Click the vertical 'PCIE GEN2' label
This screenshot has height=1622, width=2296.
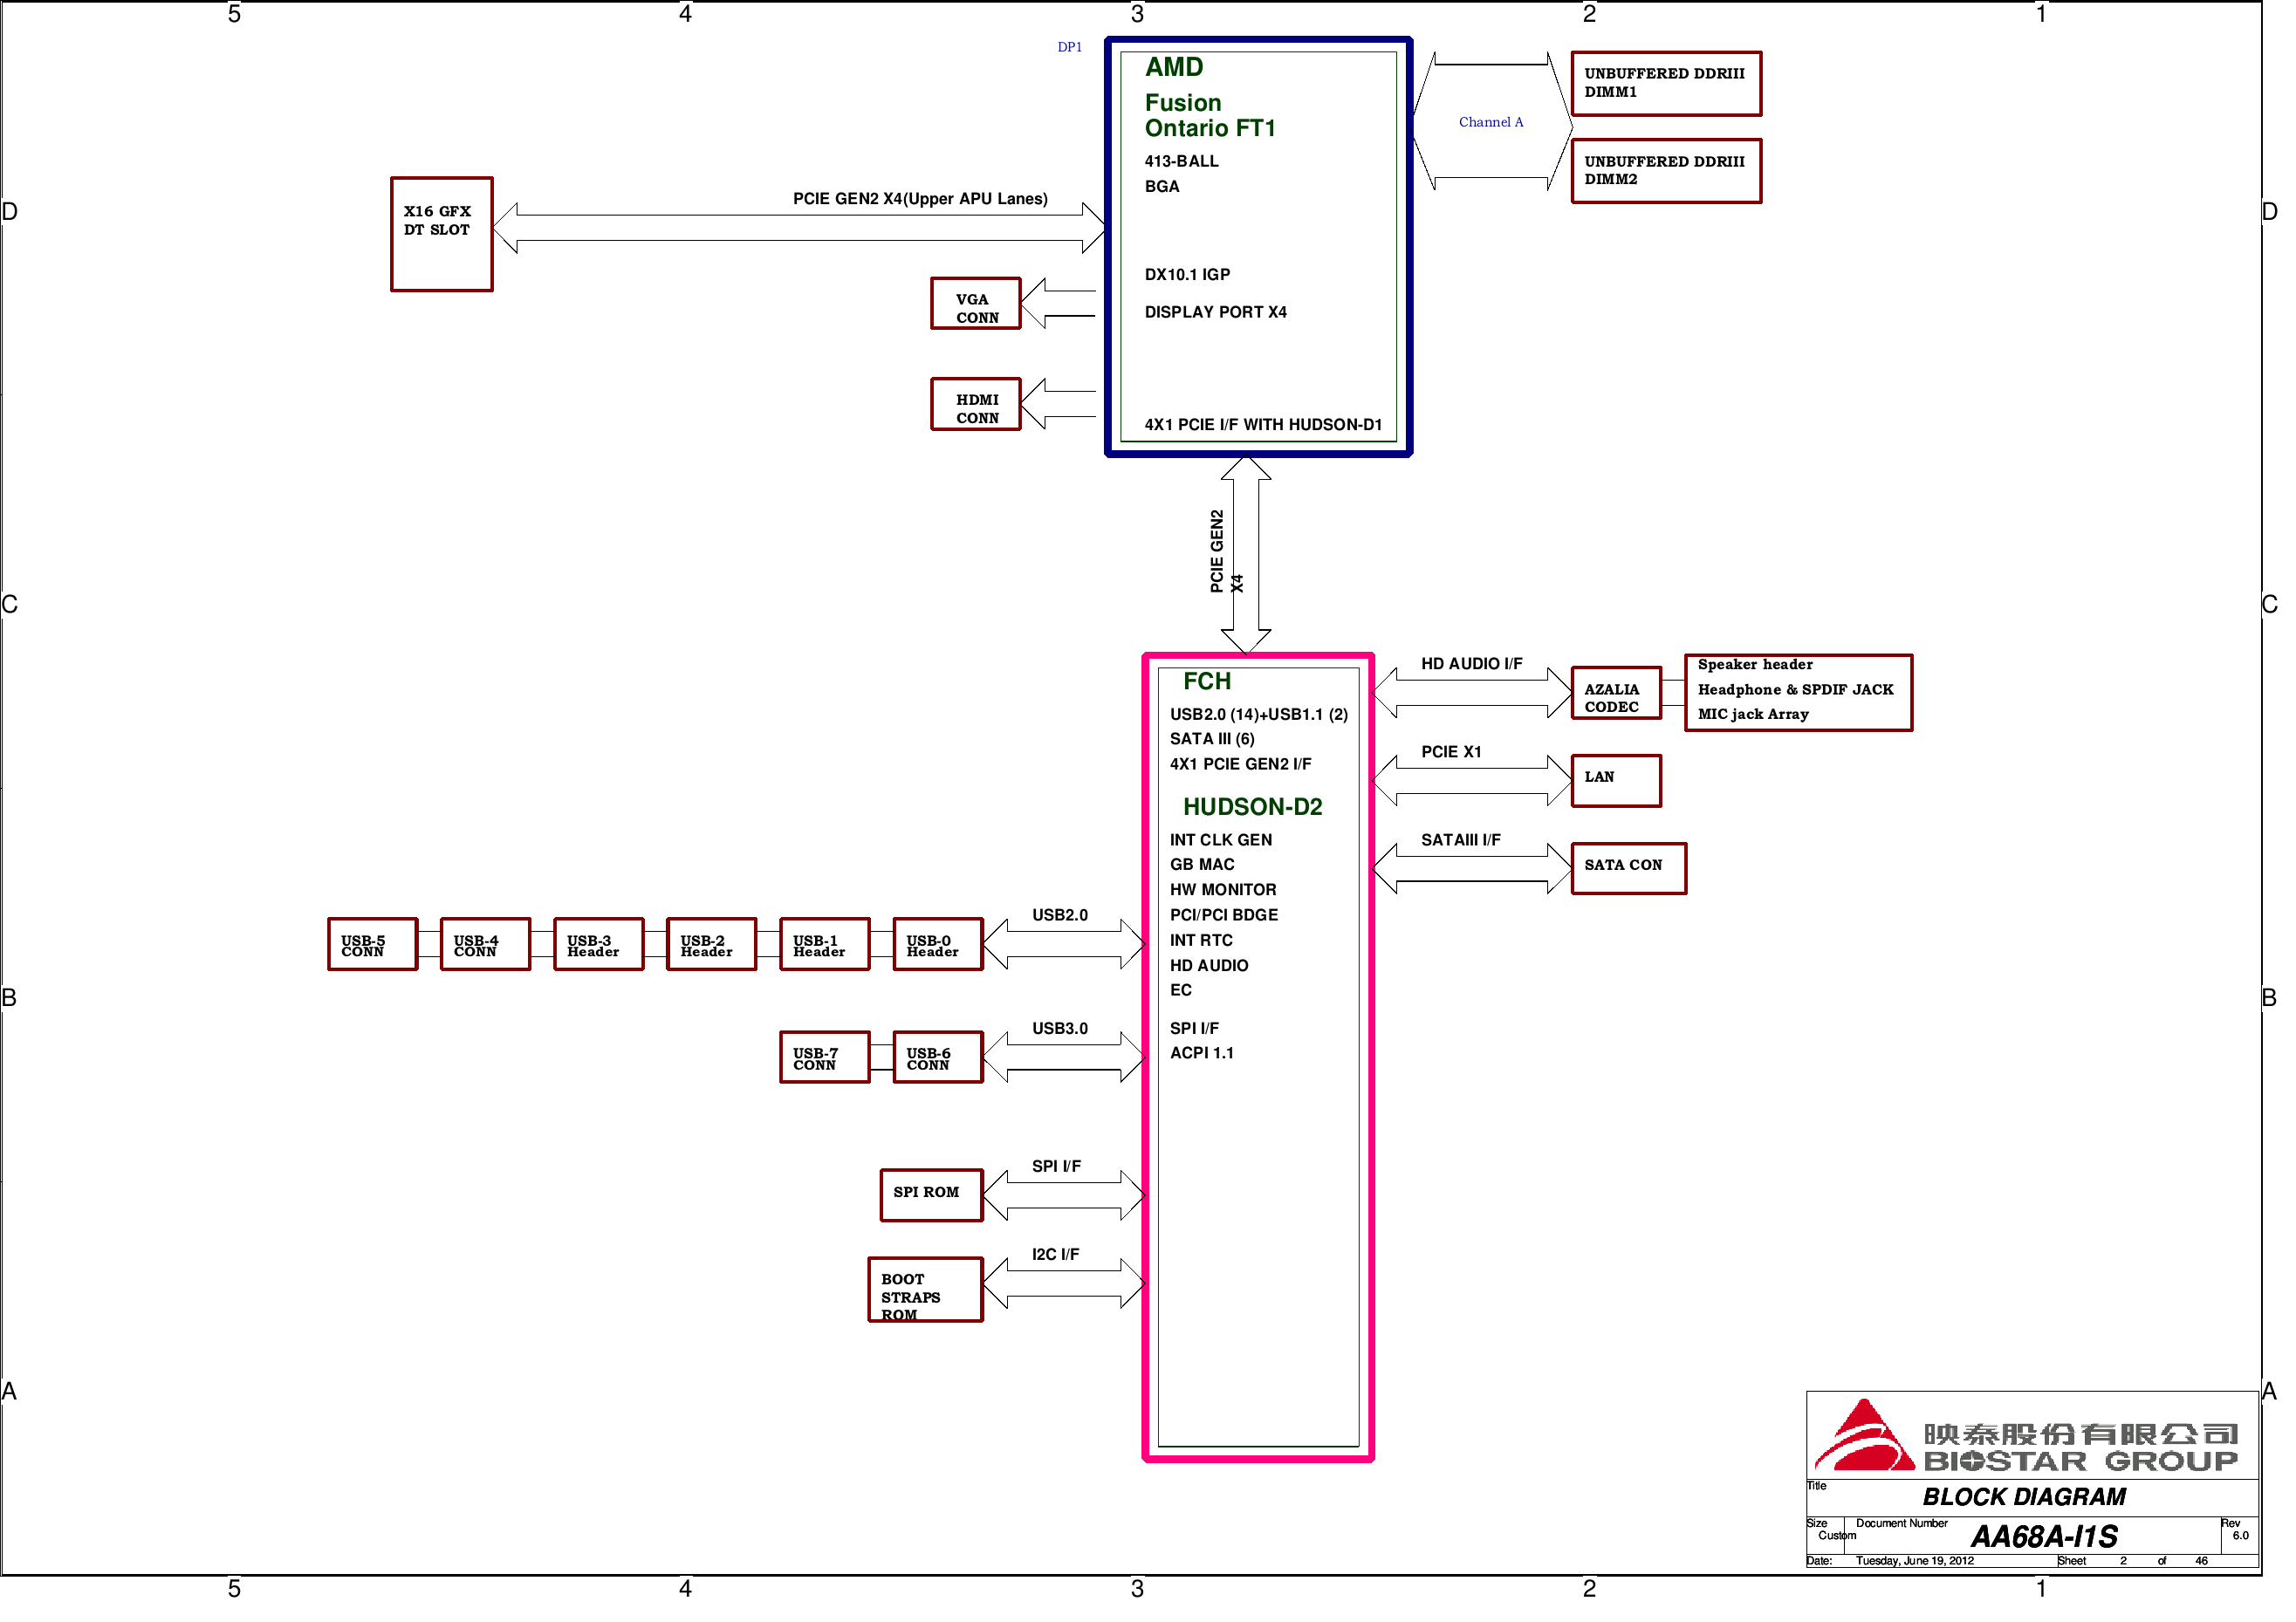(1216, 551)
